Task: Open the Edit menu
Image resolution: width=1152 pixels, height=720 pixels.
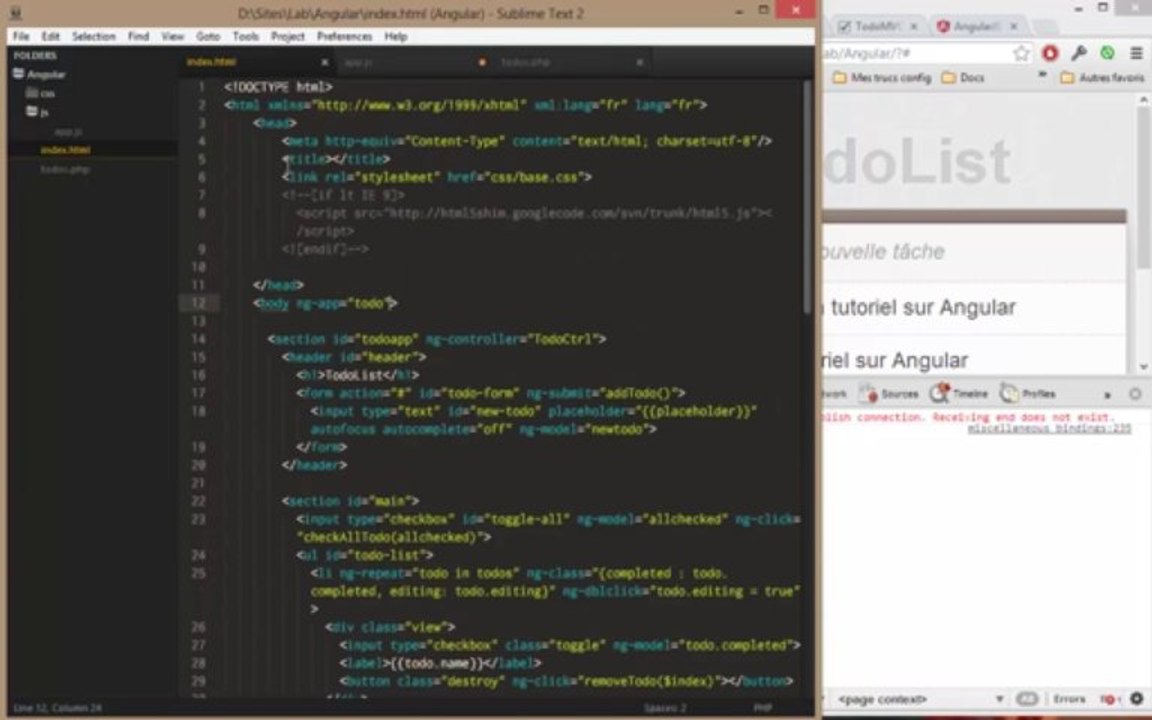Action: [51, 36]
